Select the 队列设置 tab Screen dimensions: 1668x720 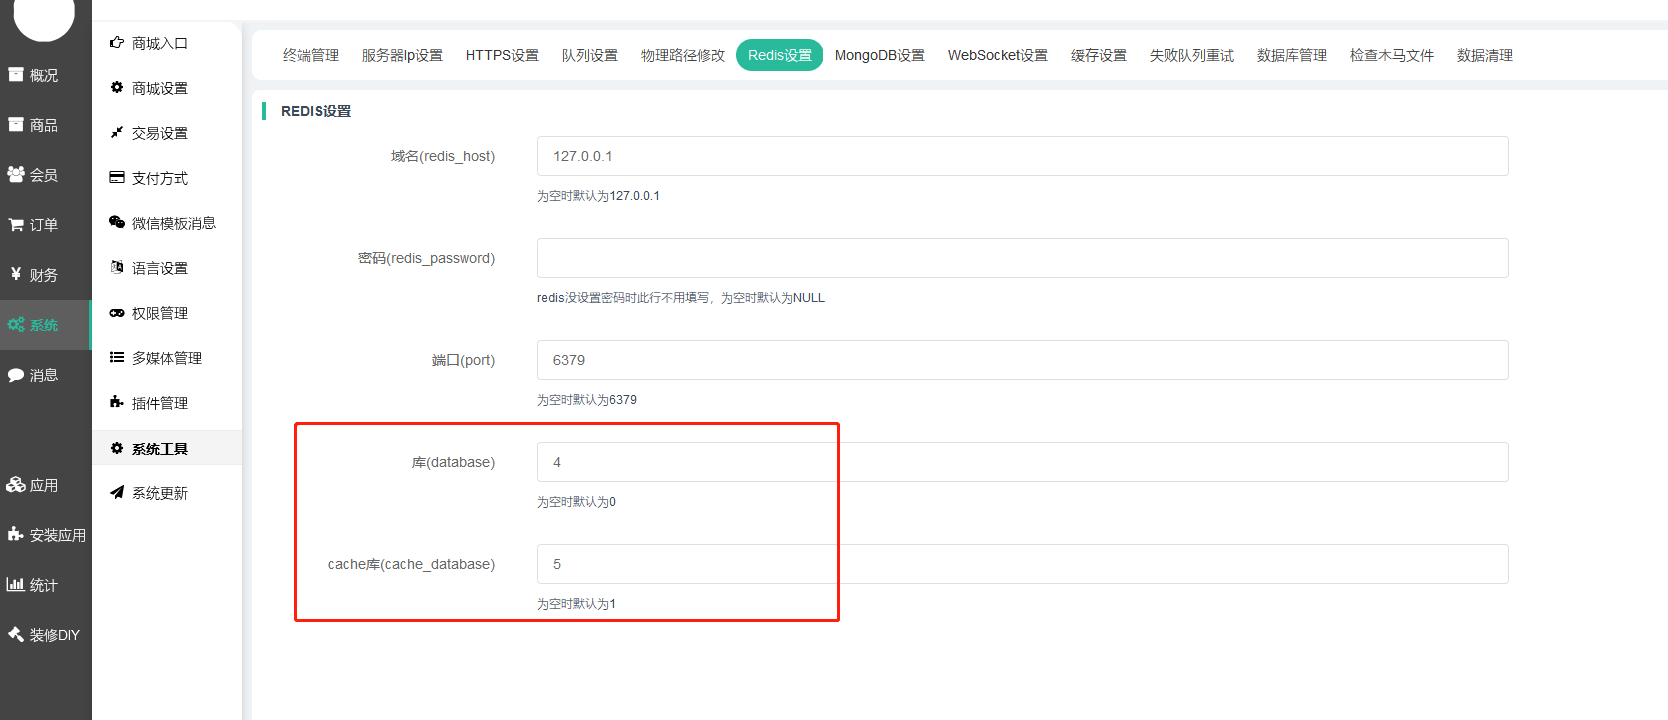click(x=589, y=55)
